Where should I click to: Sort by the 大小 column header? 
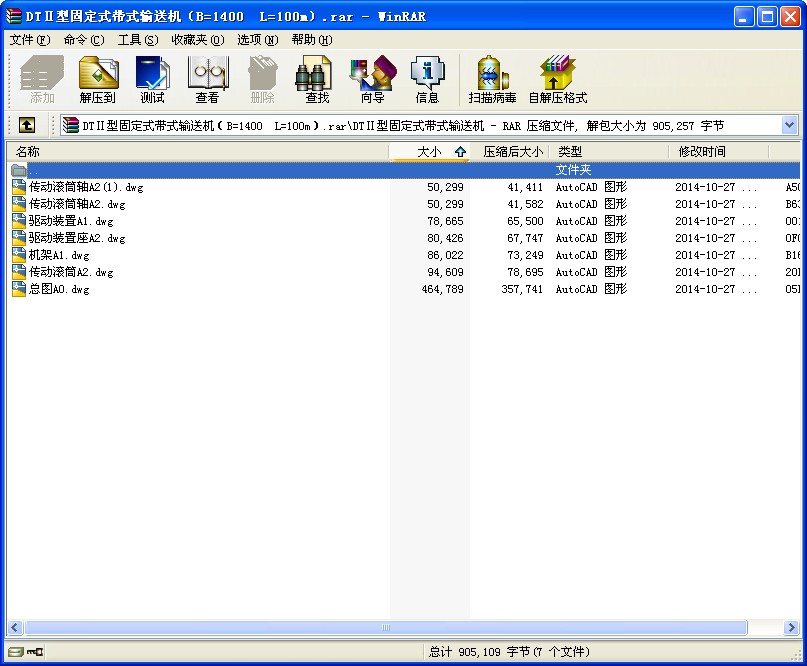point(429,152)
